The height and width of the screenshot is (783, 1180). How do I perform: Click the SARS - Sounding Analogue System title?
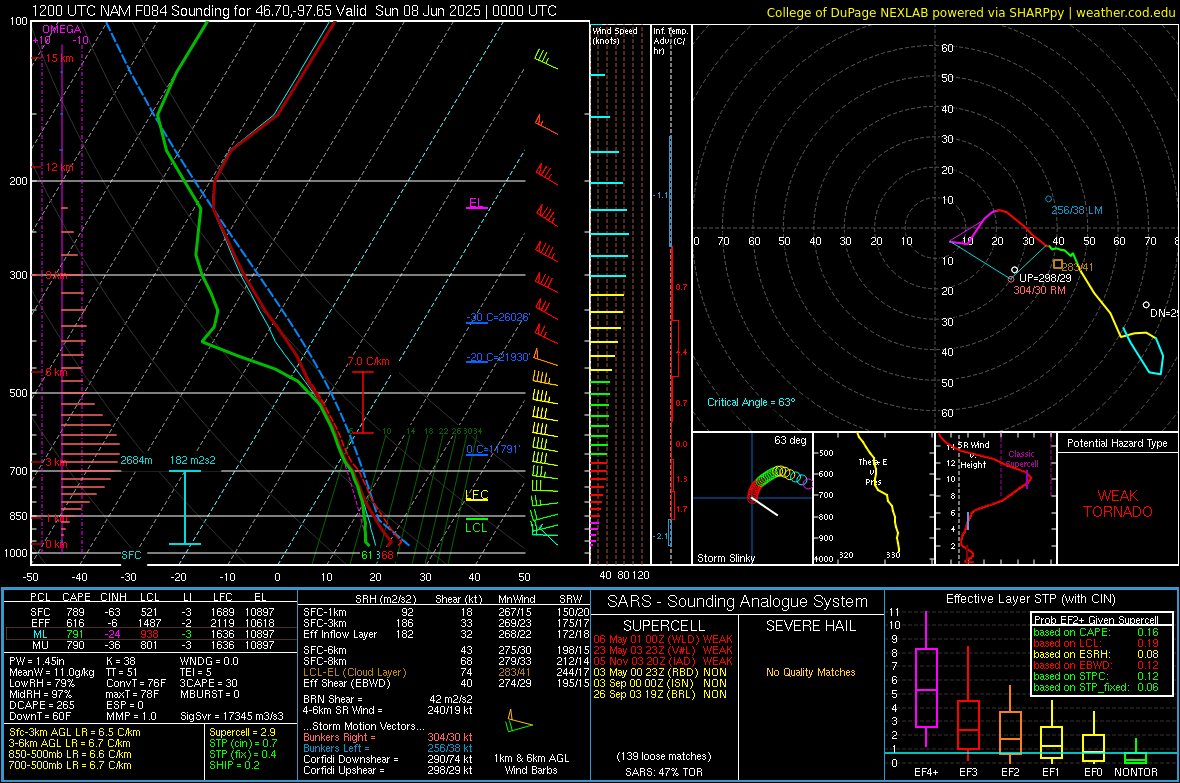(x=737, y=602)
